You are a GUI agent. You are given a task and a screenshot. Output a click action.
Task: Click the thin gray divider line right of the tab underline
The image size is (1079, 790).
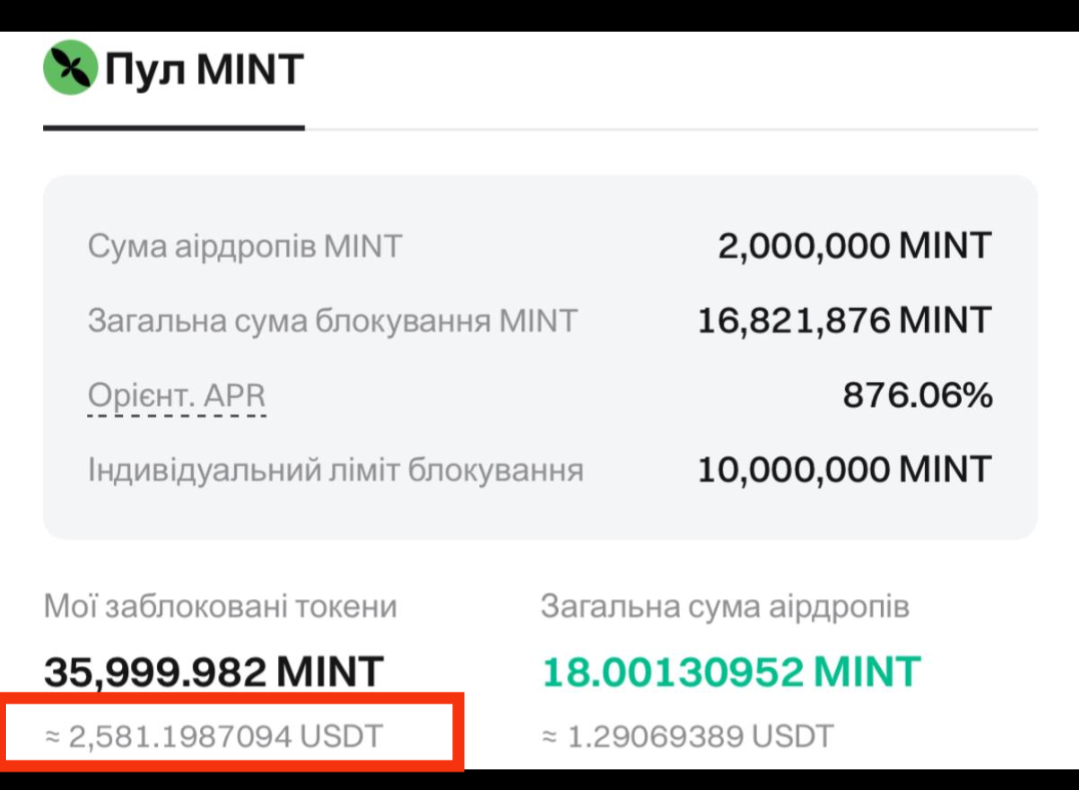click(x=670, y=129)
